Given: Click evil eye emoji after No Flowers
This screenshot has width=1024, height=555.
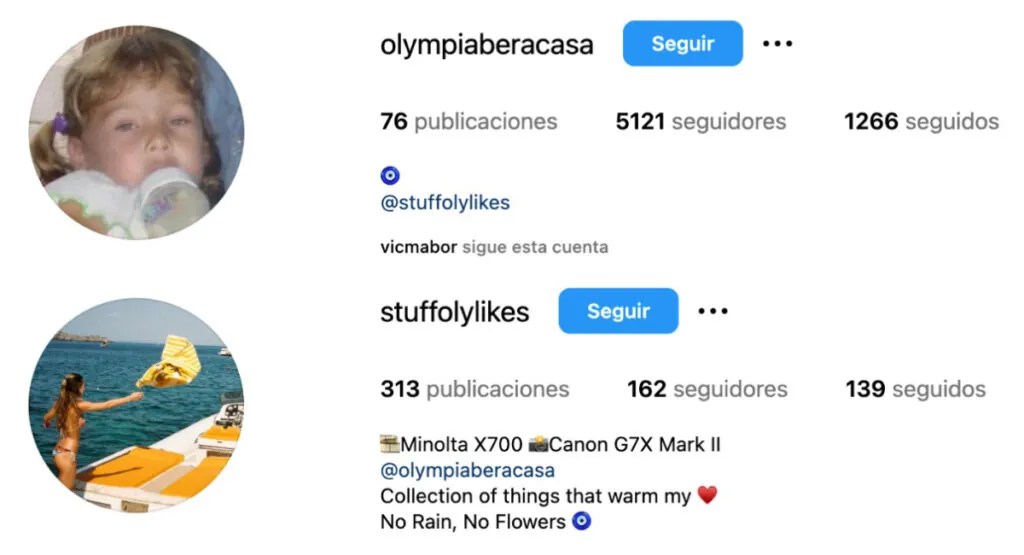Looking at the screenshot, I should click(581, 521).
